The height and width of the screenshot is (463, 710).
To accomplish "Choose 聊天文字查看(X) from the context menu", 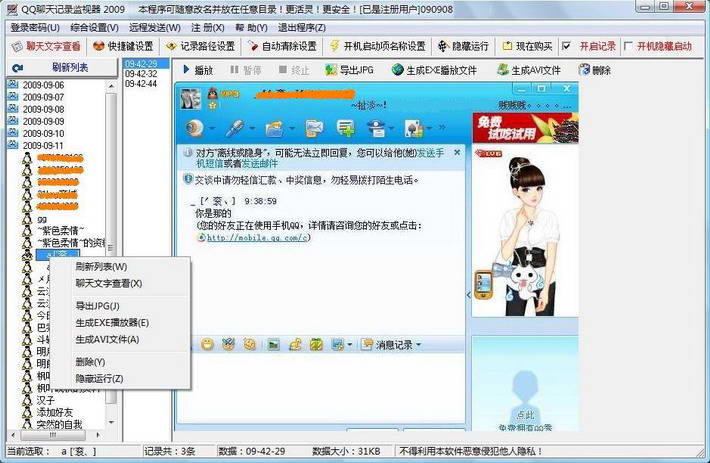I will [109, 283].
